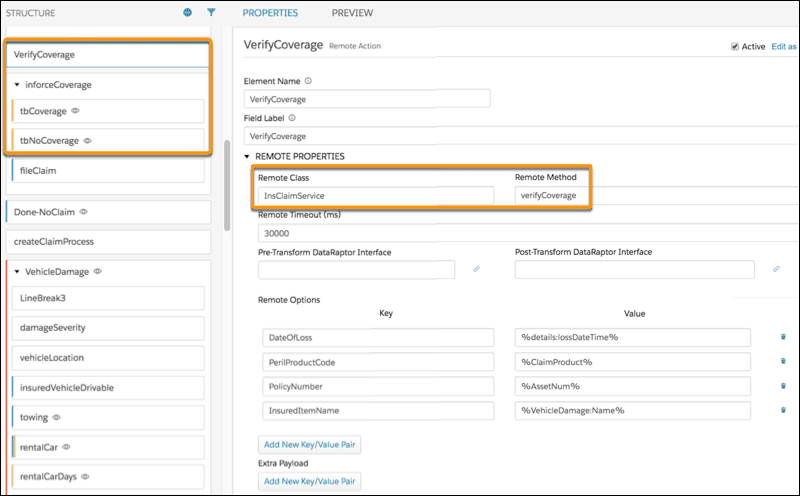Click the PolicyNumber key field
Image resolution: width=800 pixels, height=496 pixels.
pyautogui.click(x=378, y=386)
